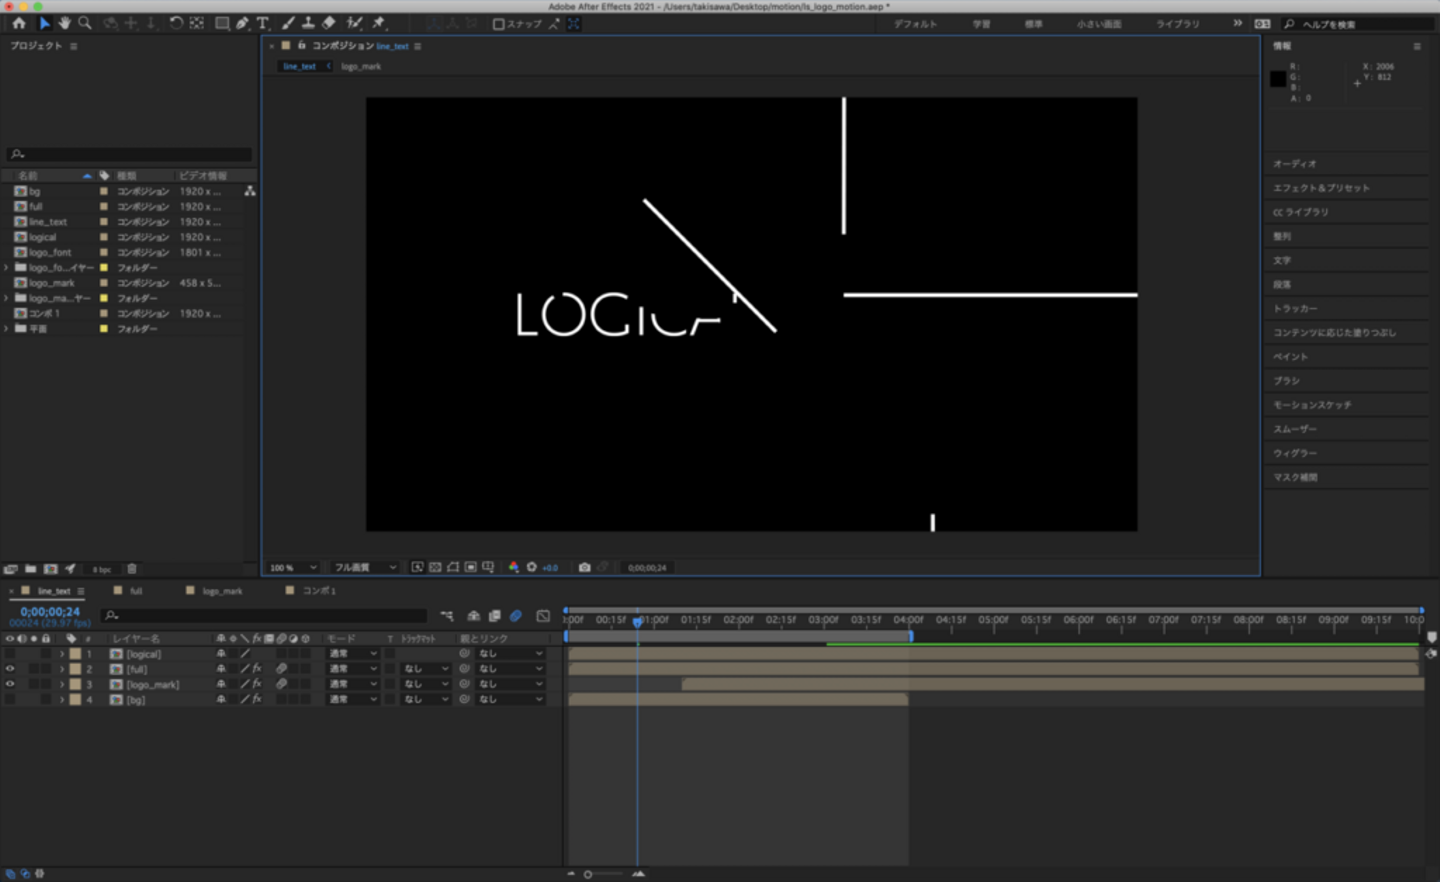This screenshot has height=882, width=1440.
Task: Click the tan label color of [logical] layer
Action: click(x=75, y=654)
